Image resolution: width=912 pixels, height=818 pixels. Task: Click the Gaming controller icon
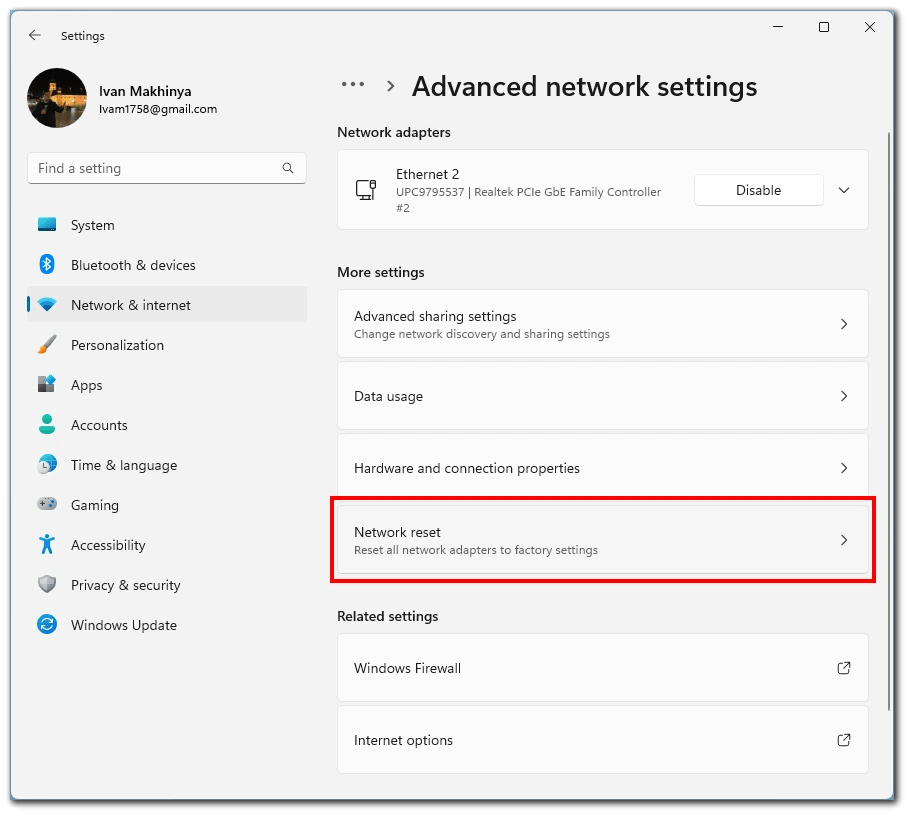point(47,505)
